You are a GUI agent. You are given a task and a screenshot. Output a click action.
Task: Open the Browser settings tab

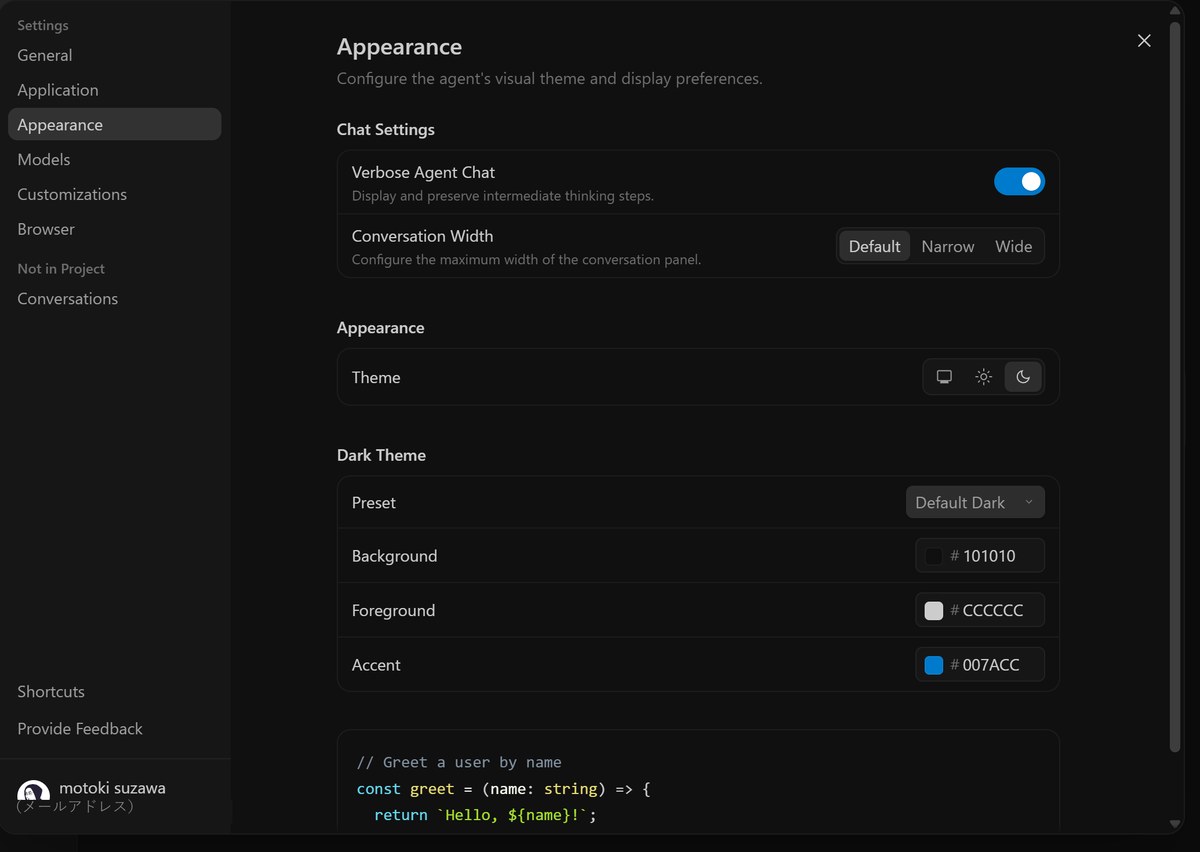click(x=114, y=229)
